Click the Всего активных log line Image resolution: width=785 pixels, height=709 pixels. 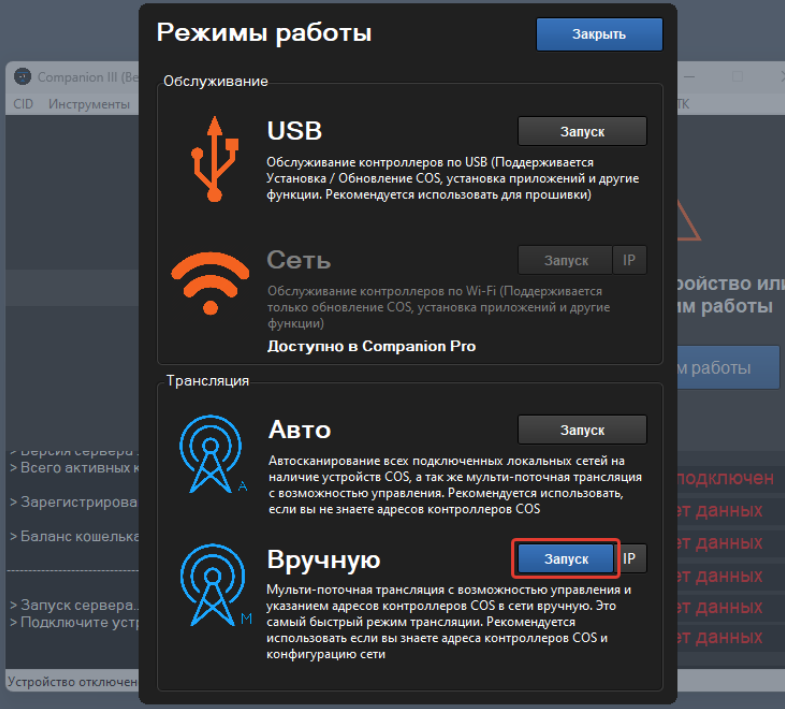(x=74, y=468)
